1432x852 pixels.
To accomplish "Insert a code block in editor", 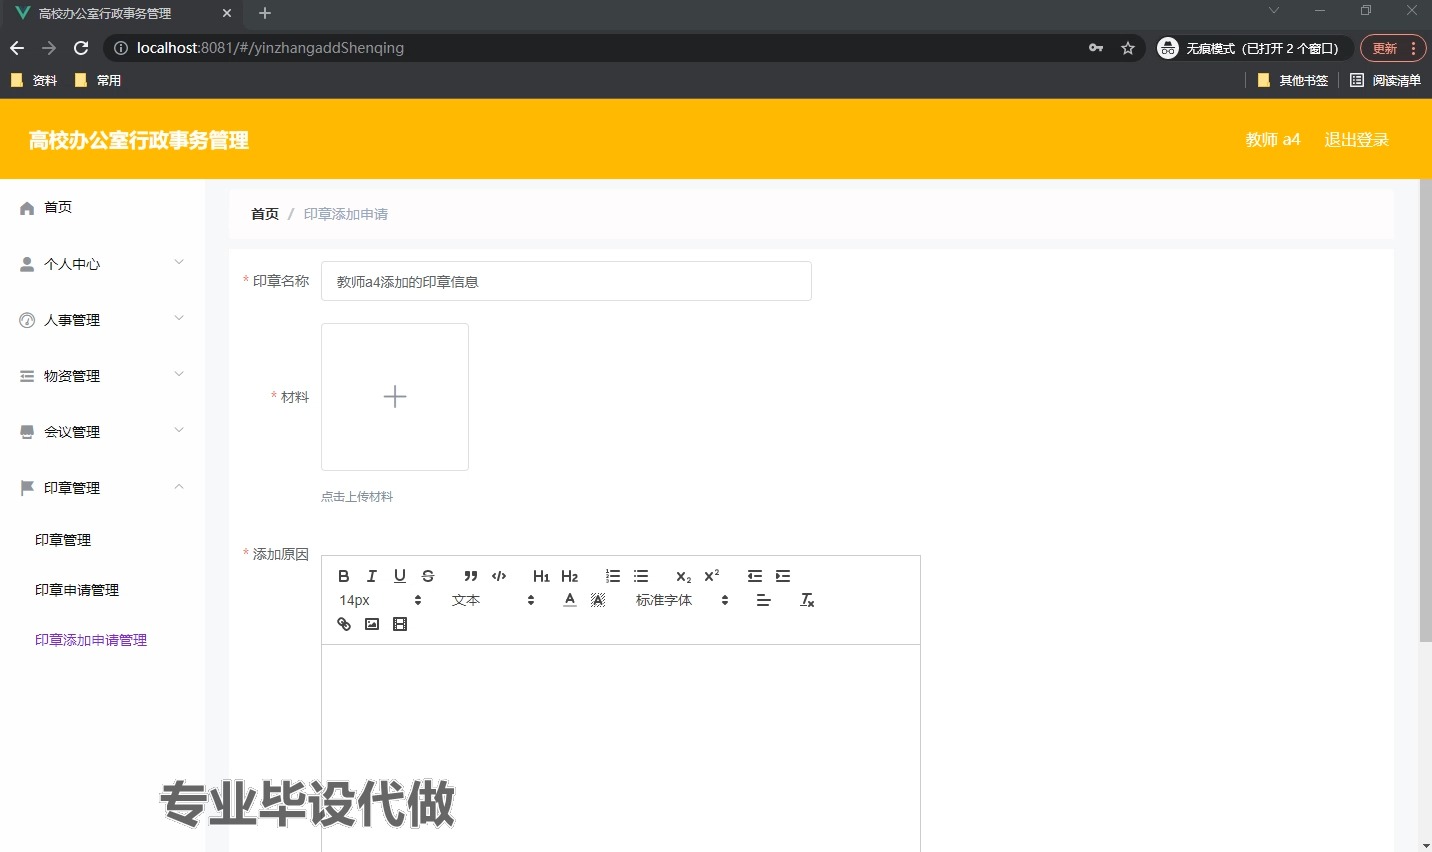I will 499,576.
